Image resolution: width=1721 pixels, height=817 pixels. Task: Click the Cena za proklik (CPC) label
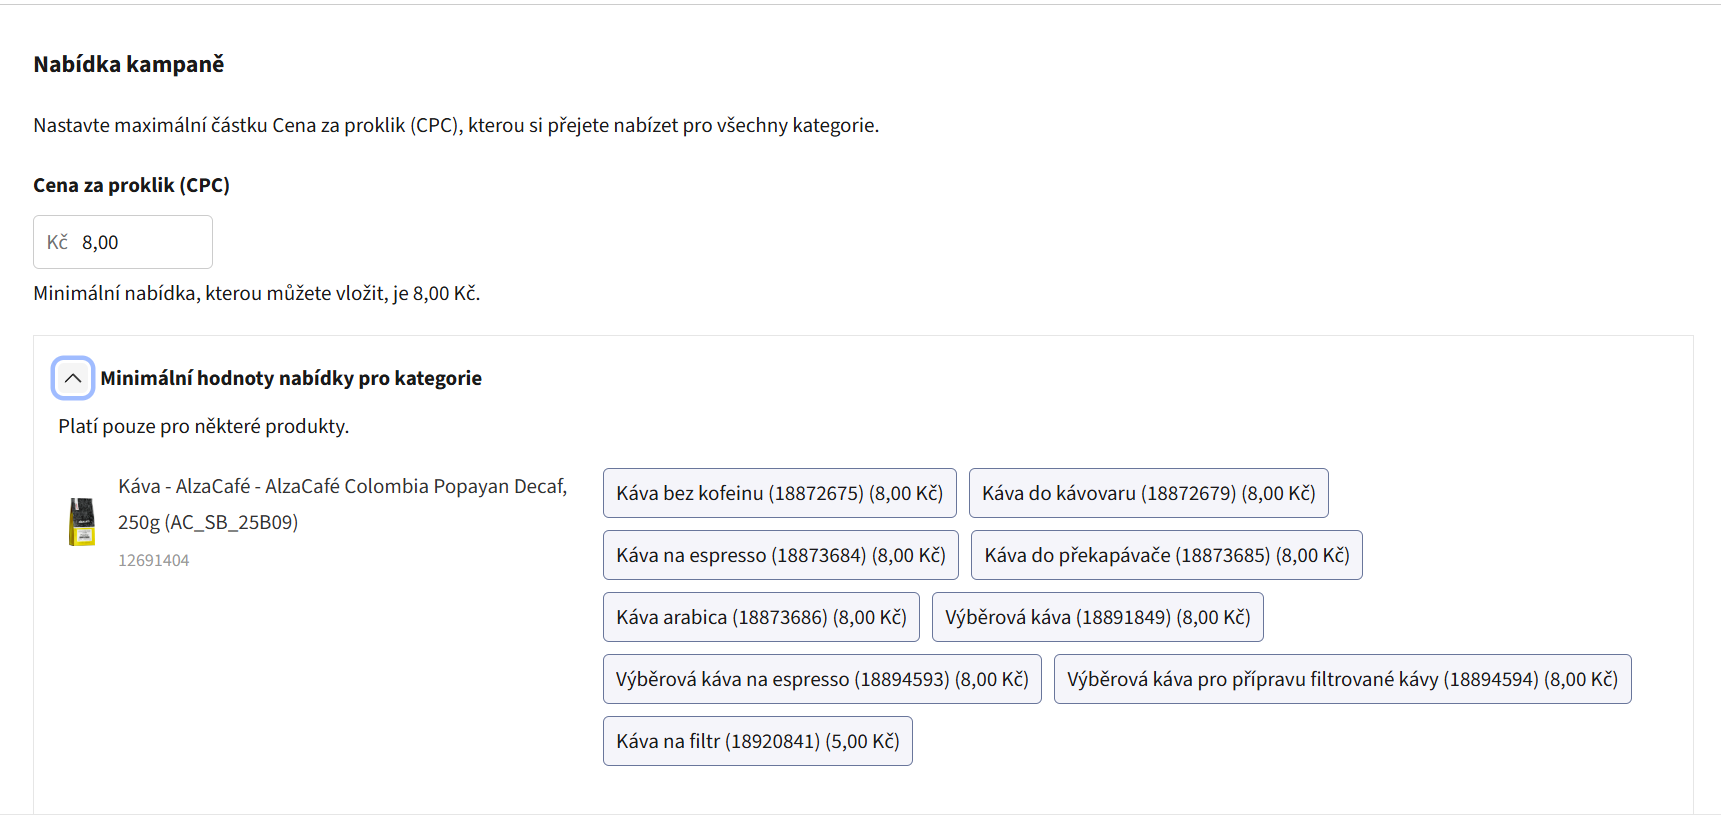click(132, 185)
